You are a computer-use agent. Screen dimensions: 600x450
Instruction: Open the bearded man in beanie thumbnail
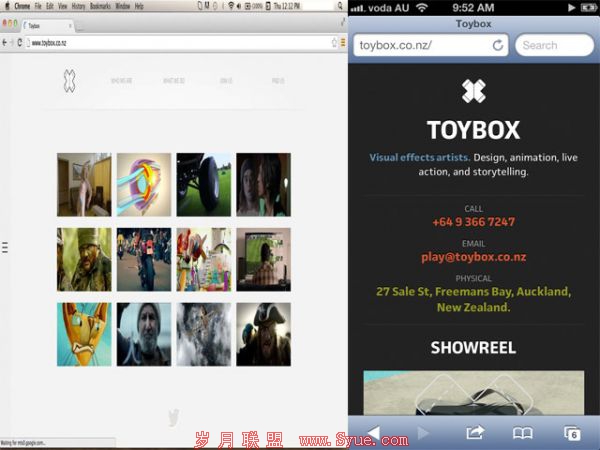144,334
